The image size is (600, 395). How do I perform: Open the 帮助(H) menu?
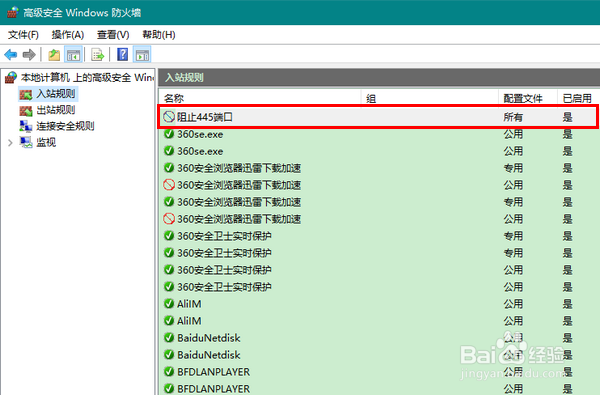click(159, 35)
